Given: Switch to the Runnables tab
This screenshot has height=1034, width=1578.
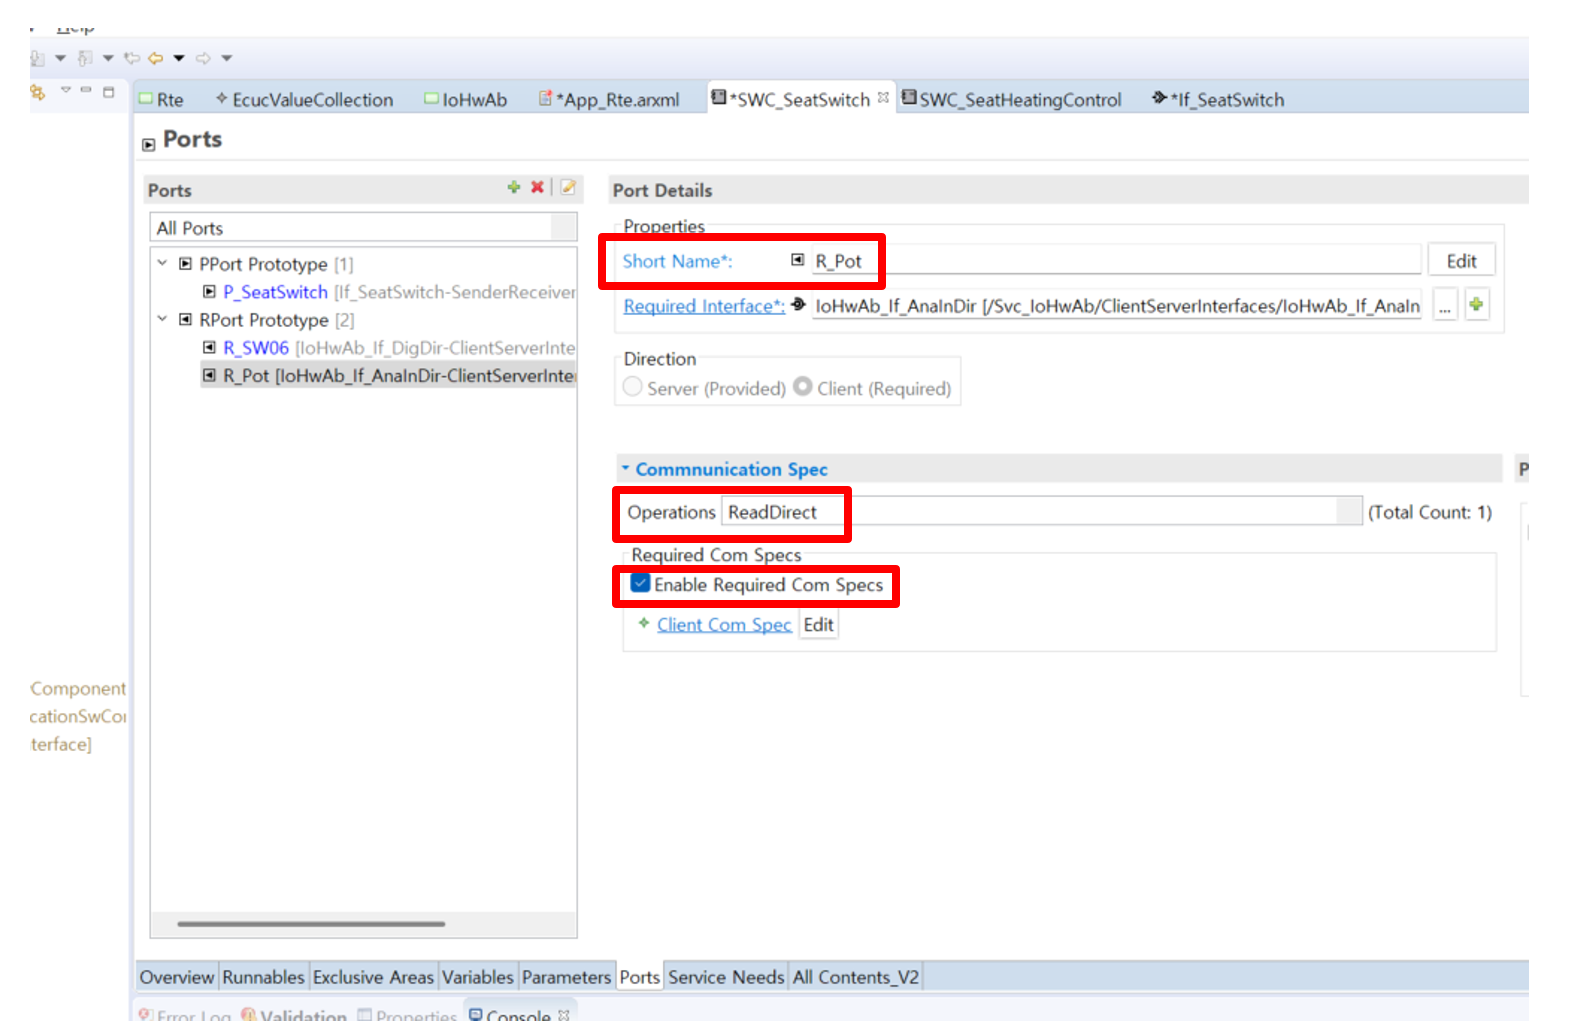Looking at the screenshot, I should click(263, 977).
